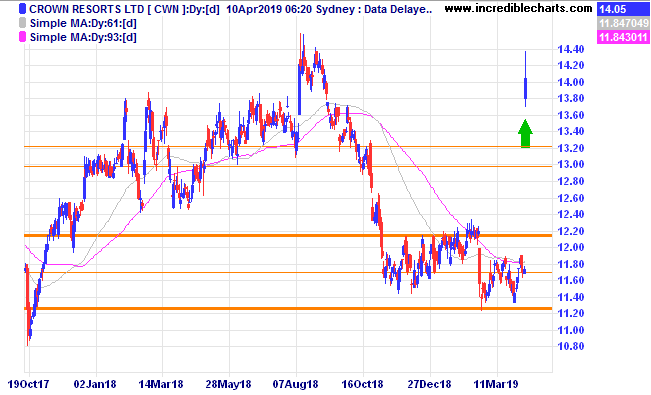Open the www.incrediblecharts.com link
Screen dimensions: 651x395
pyautogui.click(x=518, y=8)
